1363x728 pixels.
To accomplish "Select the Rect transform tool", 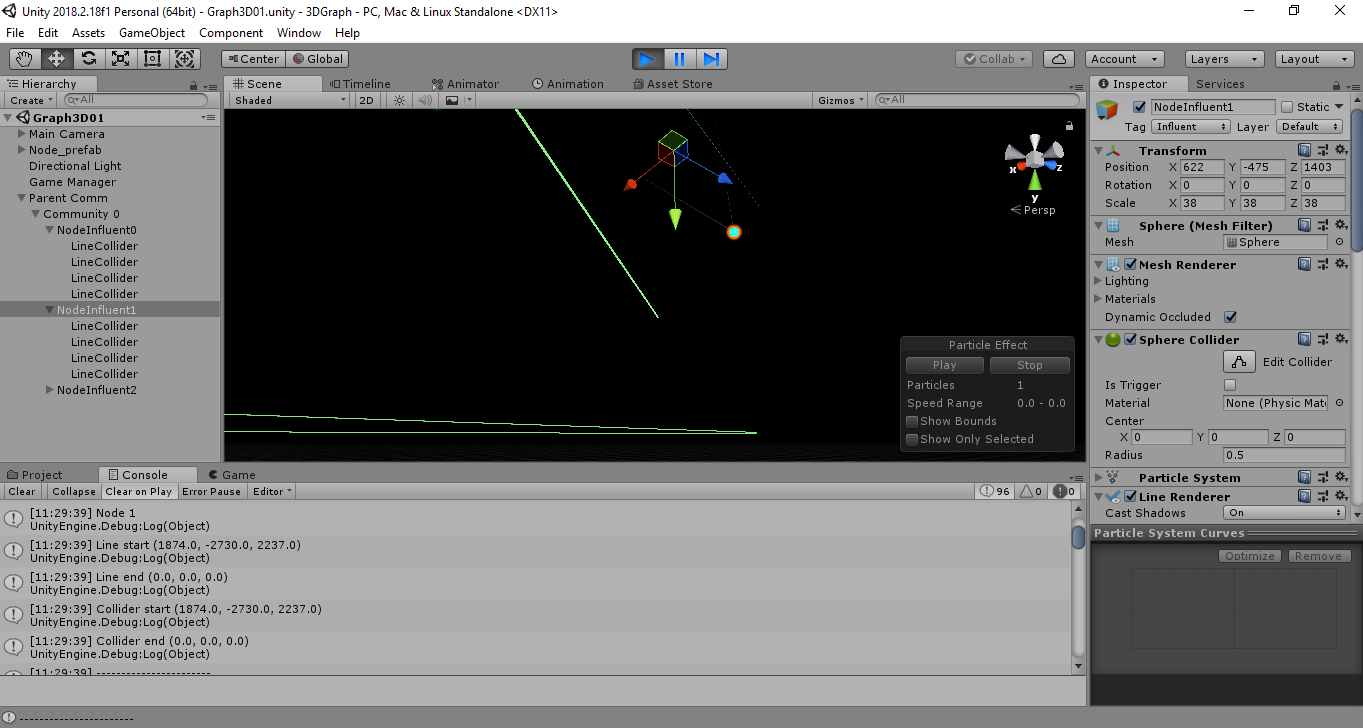I will coord(153,59).
